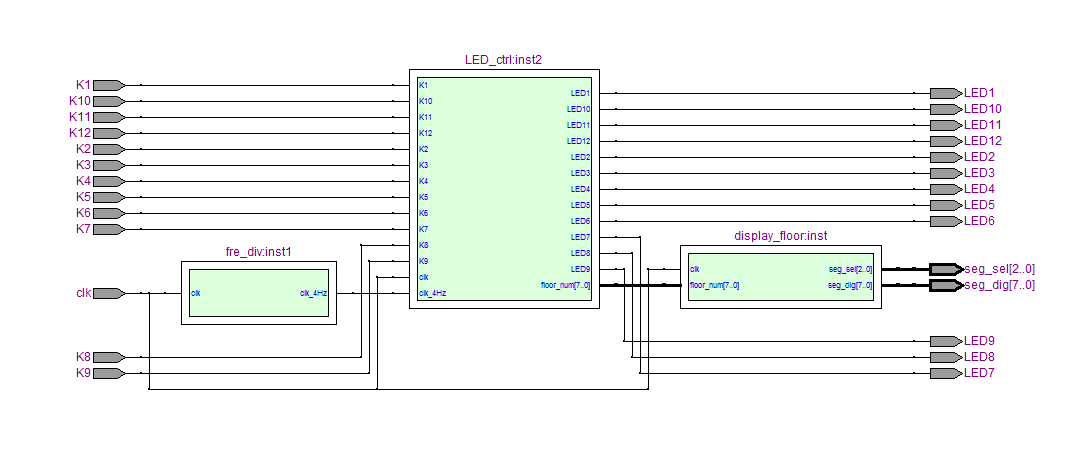Select the LED10 output pin symbol

(x=946, y=109)
